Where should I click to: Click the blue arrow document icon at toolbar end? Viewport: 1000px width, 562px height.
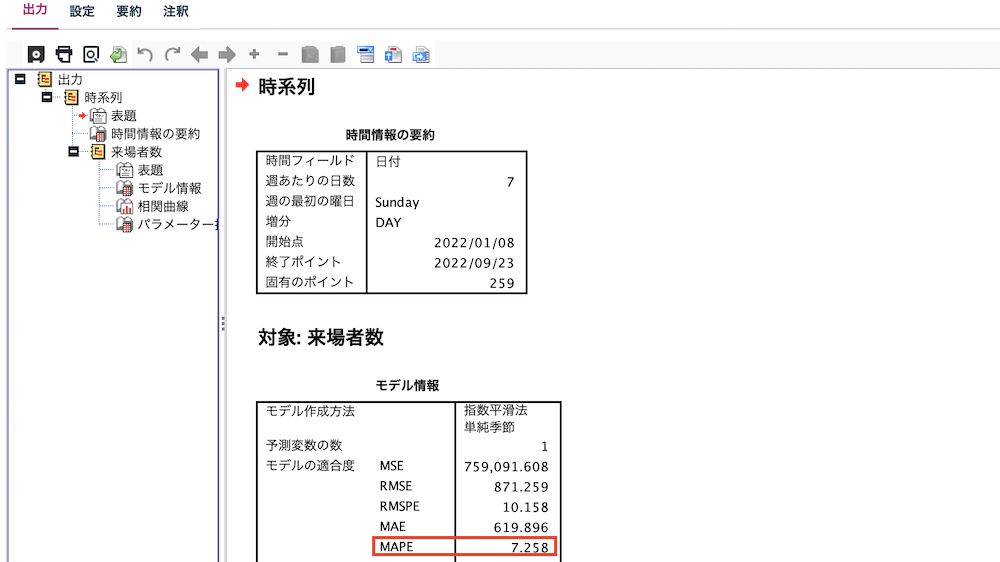point(421,54)
